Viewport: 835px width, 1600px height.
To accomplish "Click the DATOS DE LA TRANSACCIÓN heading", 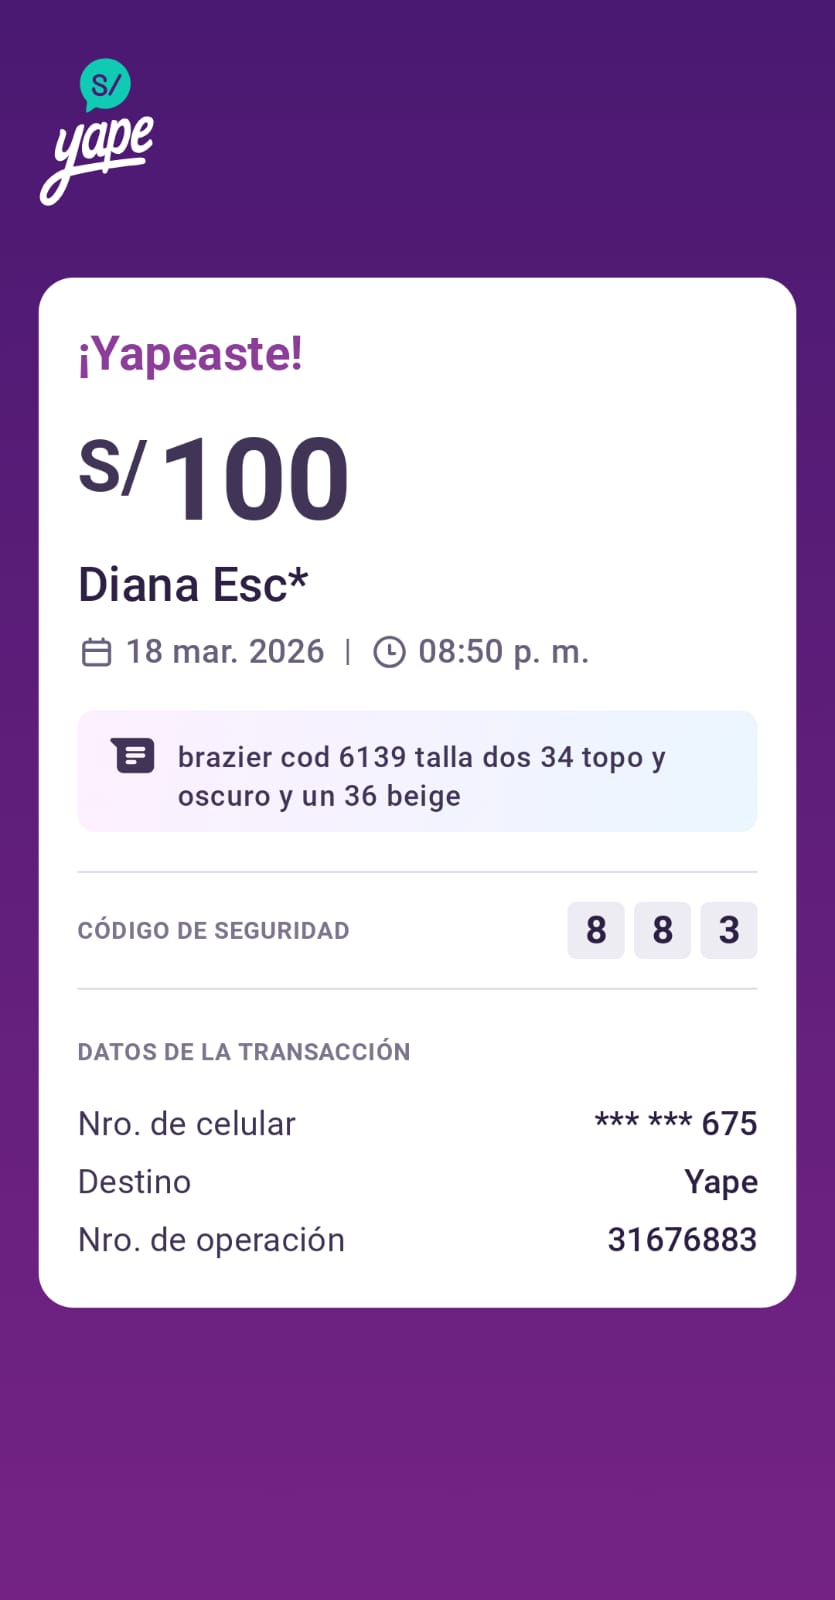I will [244, 1052].
